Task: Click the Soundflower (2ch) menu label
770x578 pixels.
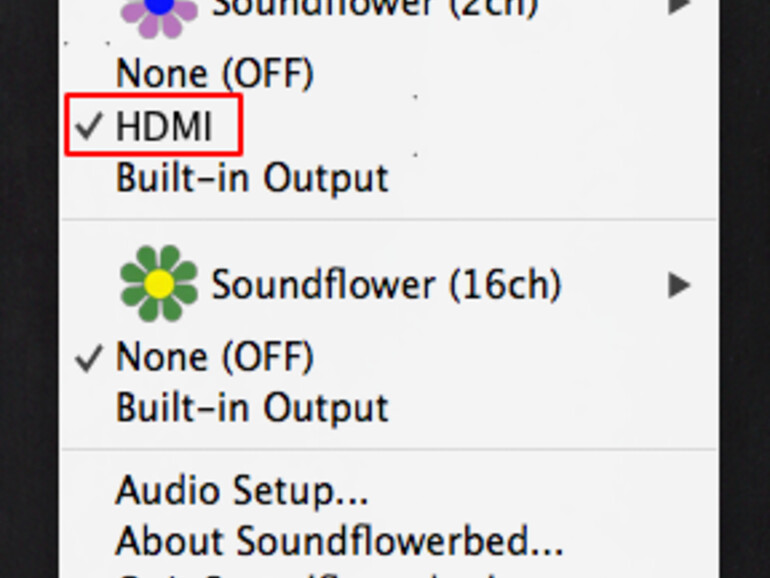Action: (373, 8)
